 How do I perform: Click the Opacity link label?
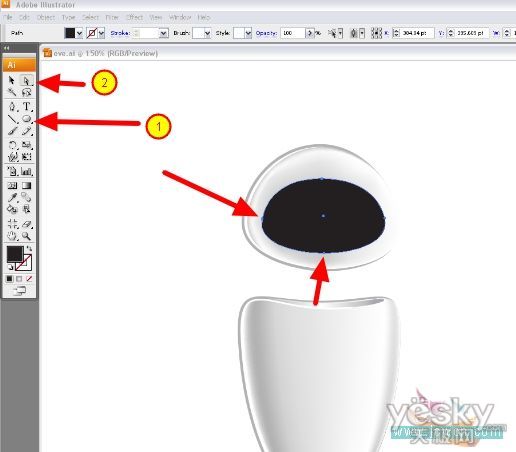(x=266, y=33)
